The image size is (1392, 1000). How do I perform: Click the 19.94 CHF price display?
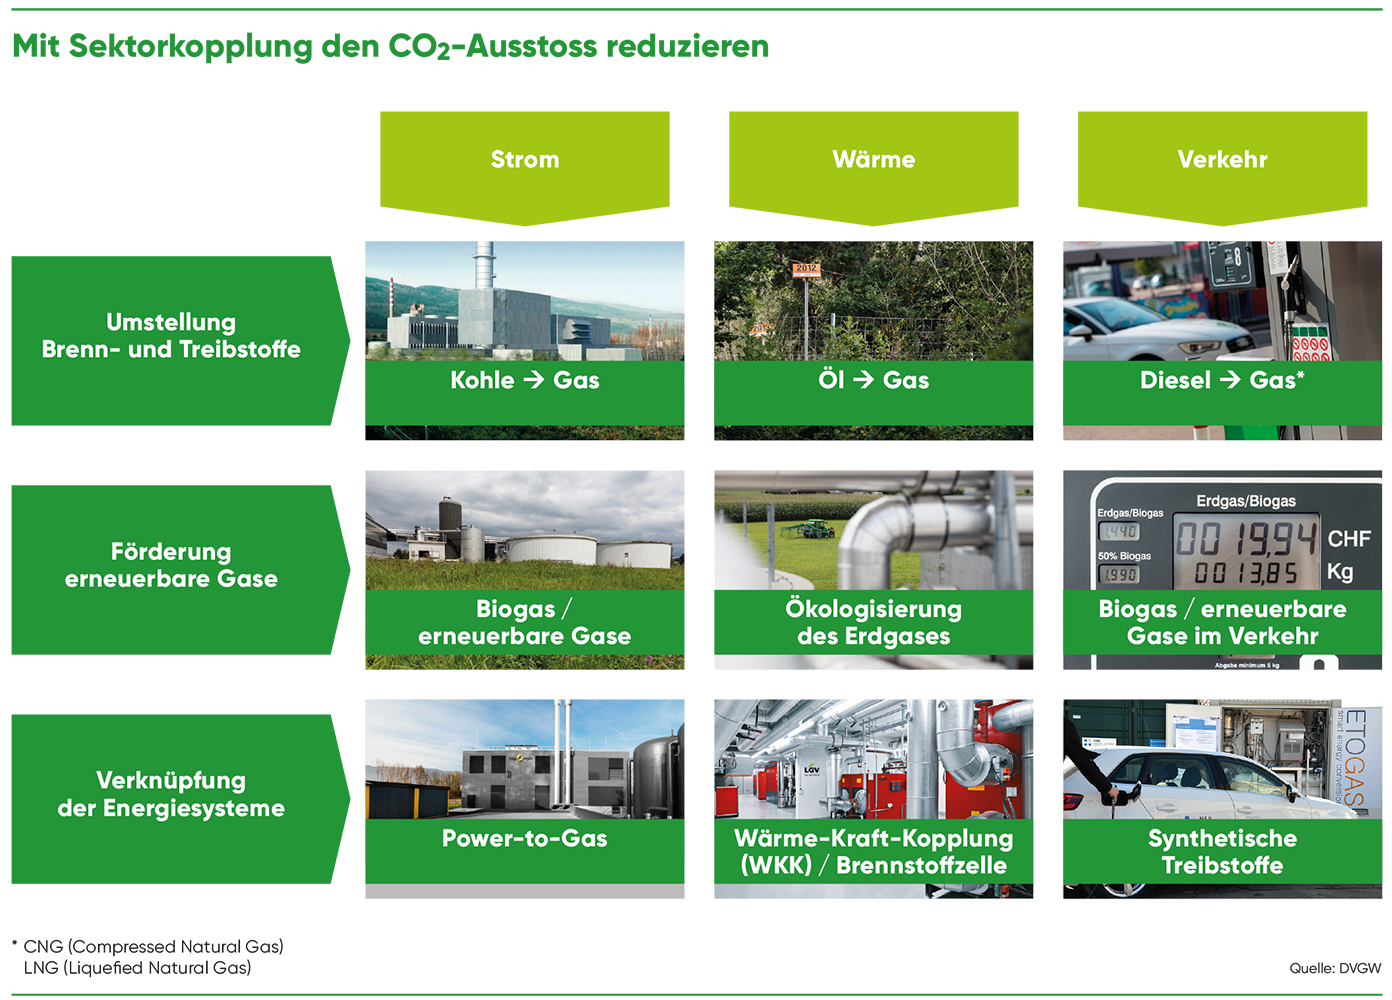tap(1246, 539)
